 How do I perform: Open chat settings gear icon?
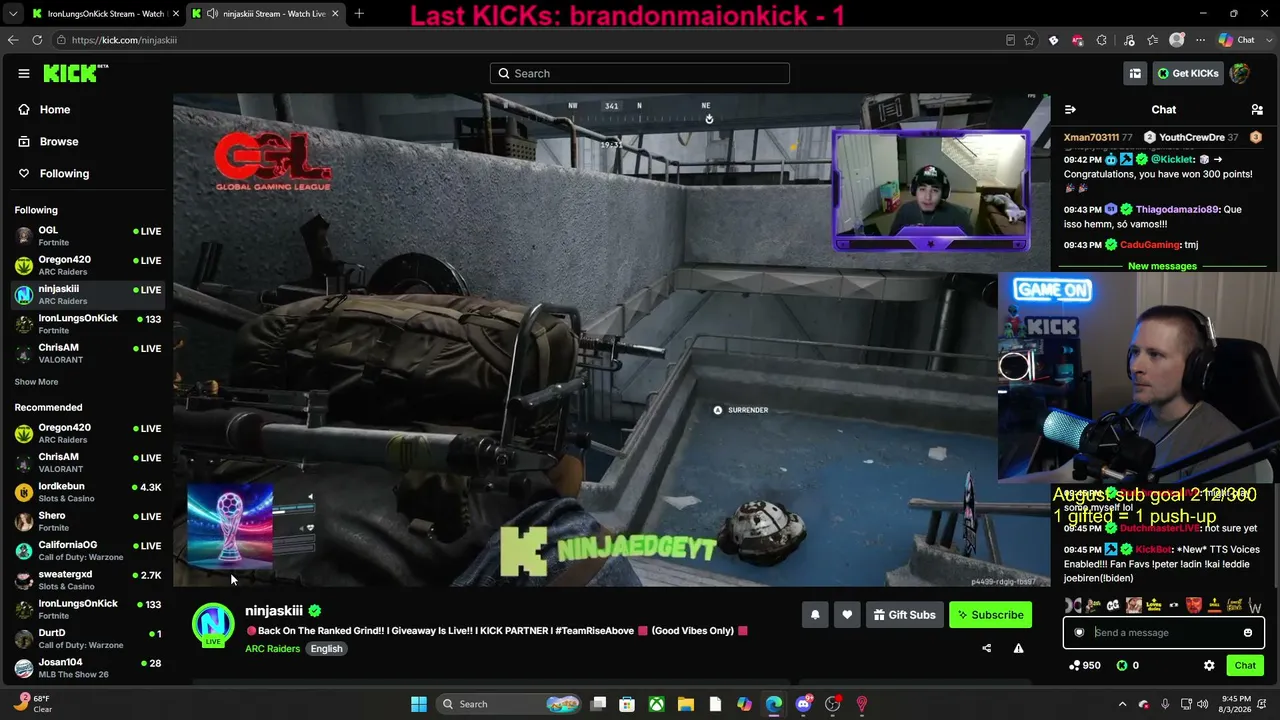(x=1209, y=665)
